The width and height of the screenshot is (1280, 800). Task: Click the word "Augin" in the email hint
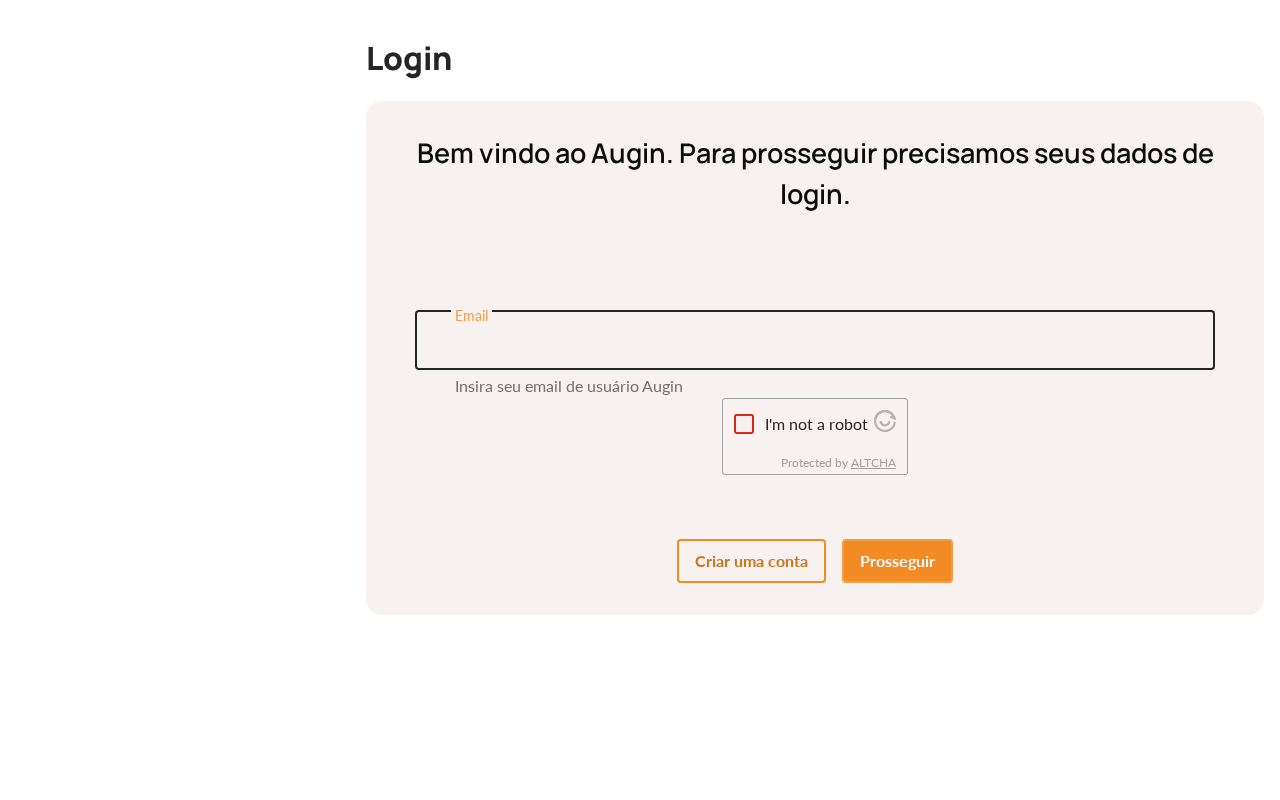pos(662,386)
